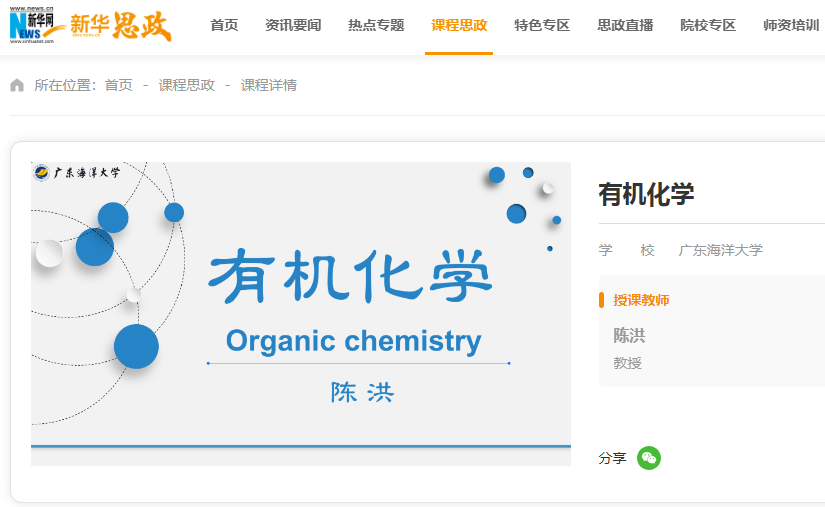Click the 首页 breadcrumb link
The image size is (825, 507).
(118, 85)
